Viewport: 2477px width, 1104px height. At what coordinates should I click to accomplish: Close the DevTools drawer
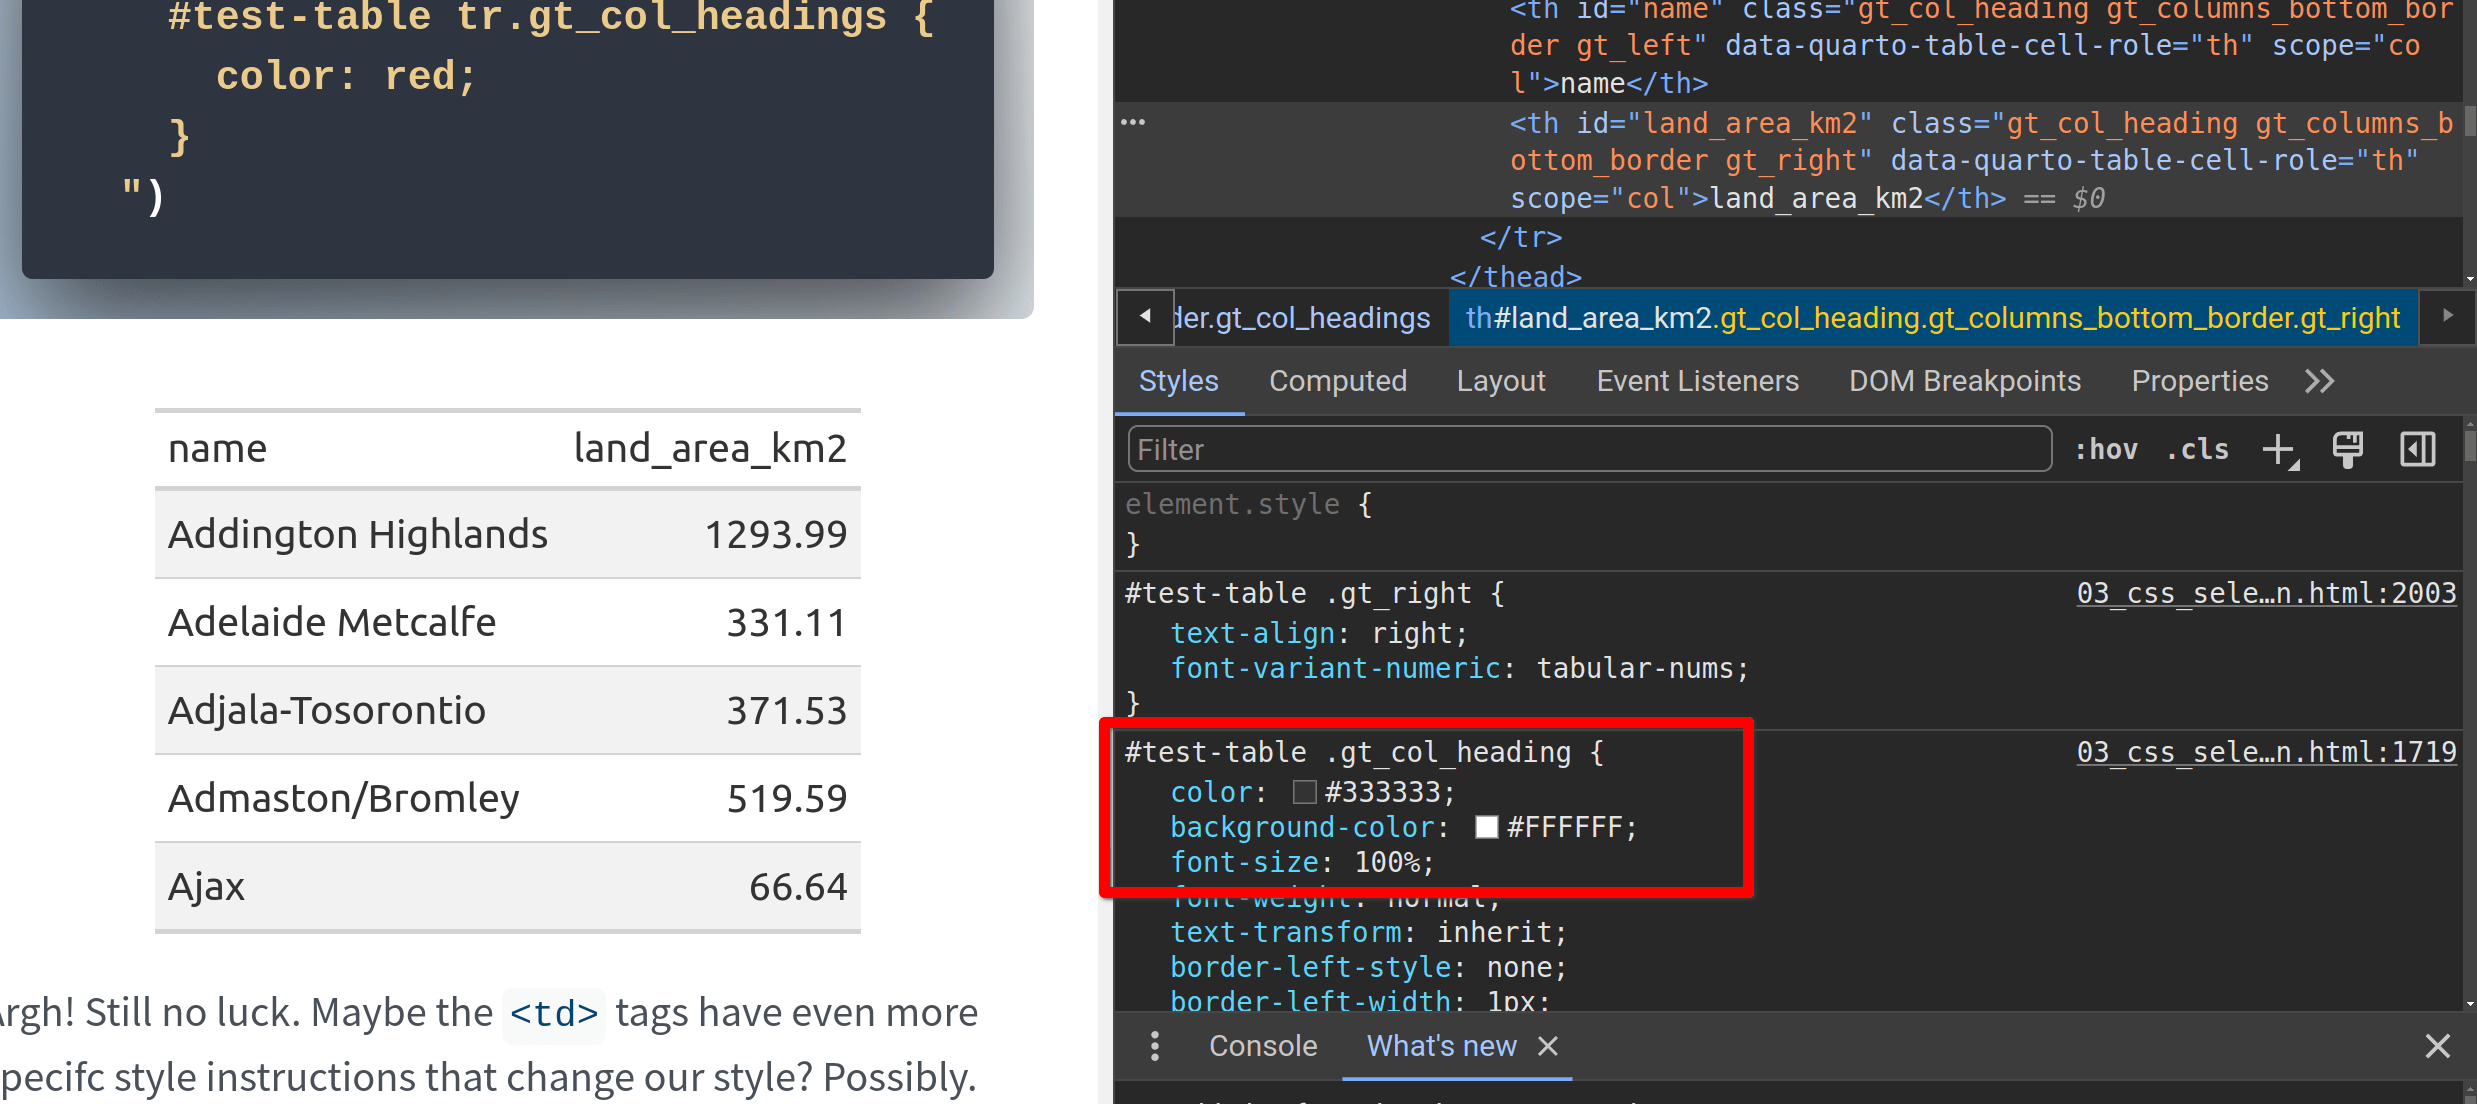click(2437, 1046)
